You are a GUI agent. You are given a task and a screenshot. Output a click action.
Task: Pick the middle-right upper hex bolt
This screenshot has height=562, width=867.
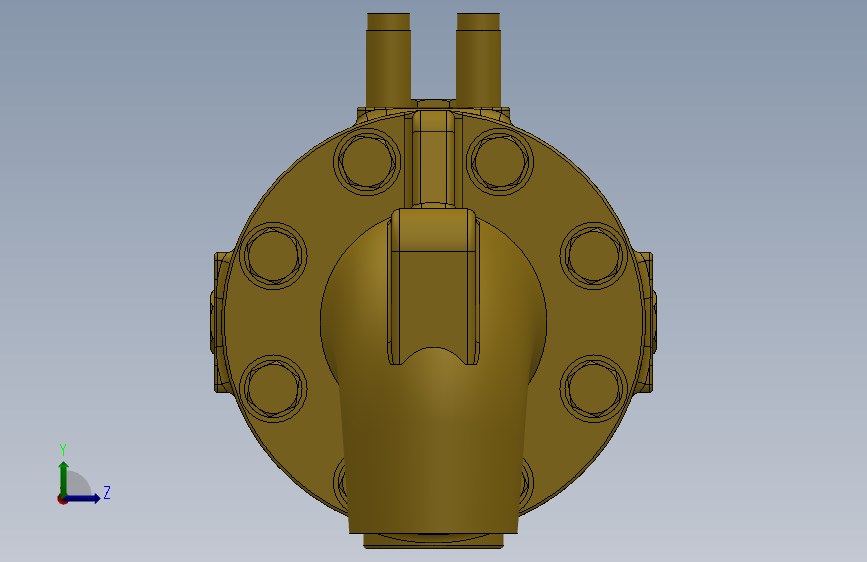click(594, 256)
